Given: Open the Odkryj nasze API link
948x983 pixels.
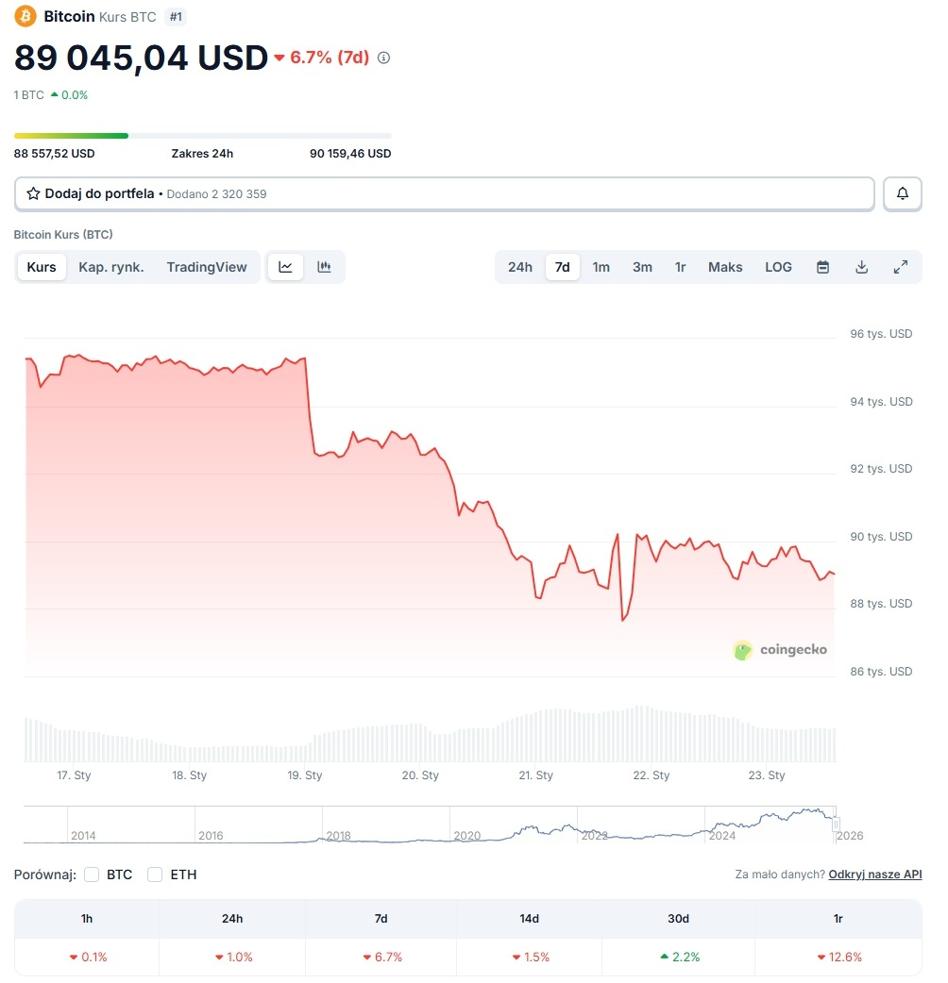Looking at the screenshot, I should coord(875,875).
